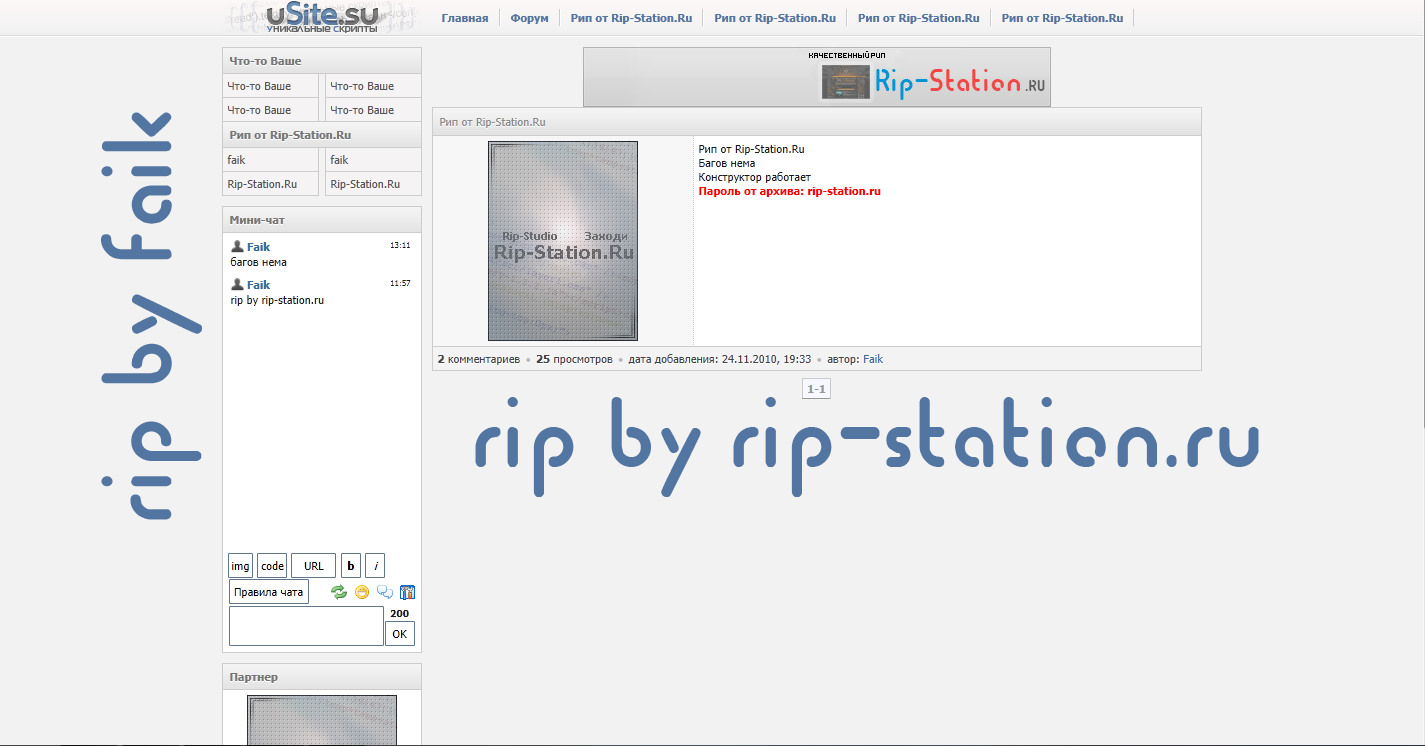Focus the mini-chat message text box
The width and height of the screenshot is (1425, 746).
[307, 626]
